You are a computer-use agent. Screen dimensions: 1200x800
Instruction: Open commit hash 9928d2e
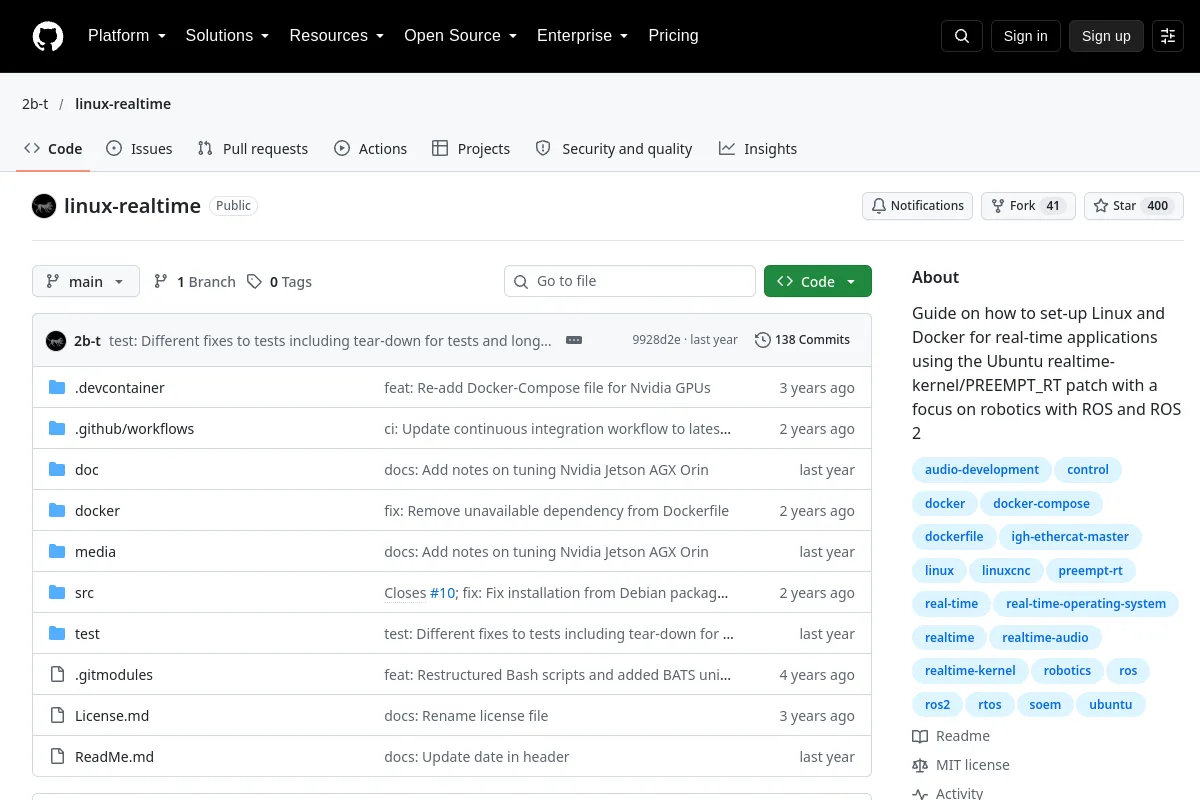[656, 340]
